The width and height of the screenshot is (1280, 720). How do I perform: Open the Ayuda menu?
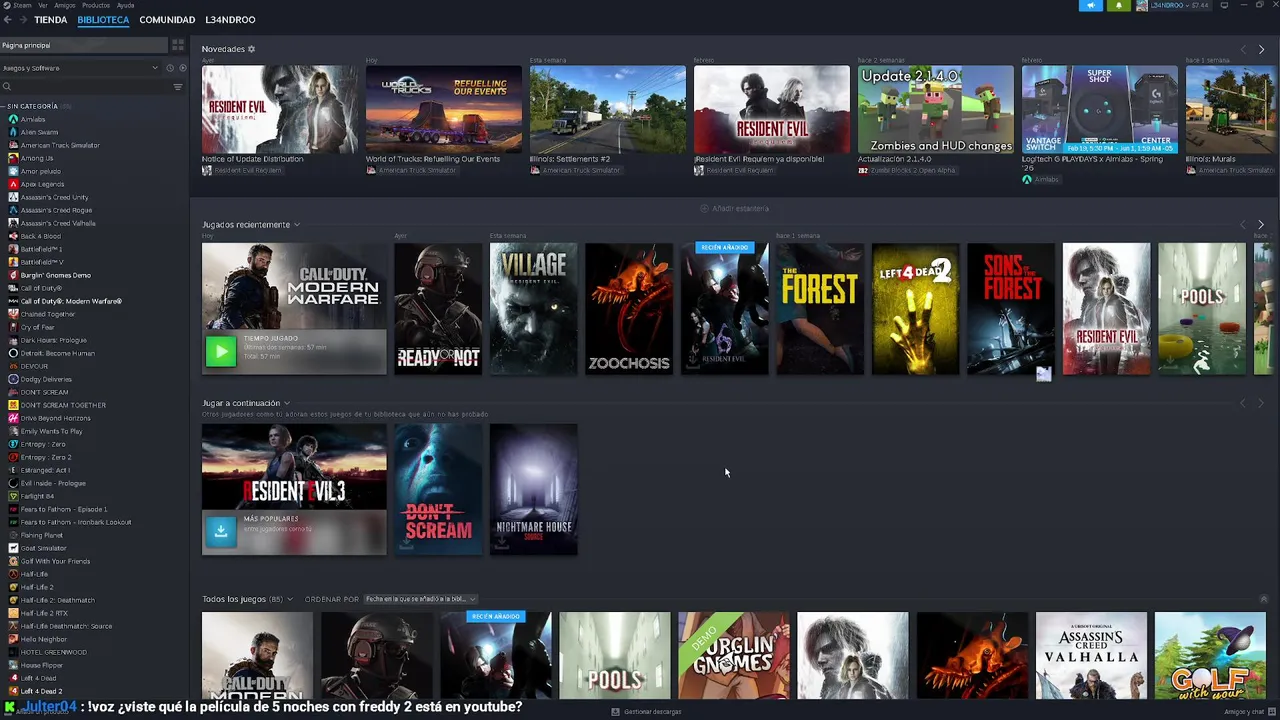click(125, 5)
